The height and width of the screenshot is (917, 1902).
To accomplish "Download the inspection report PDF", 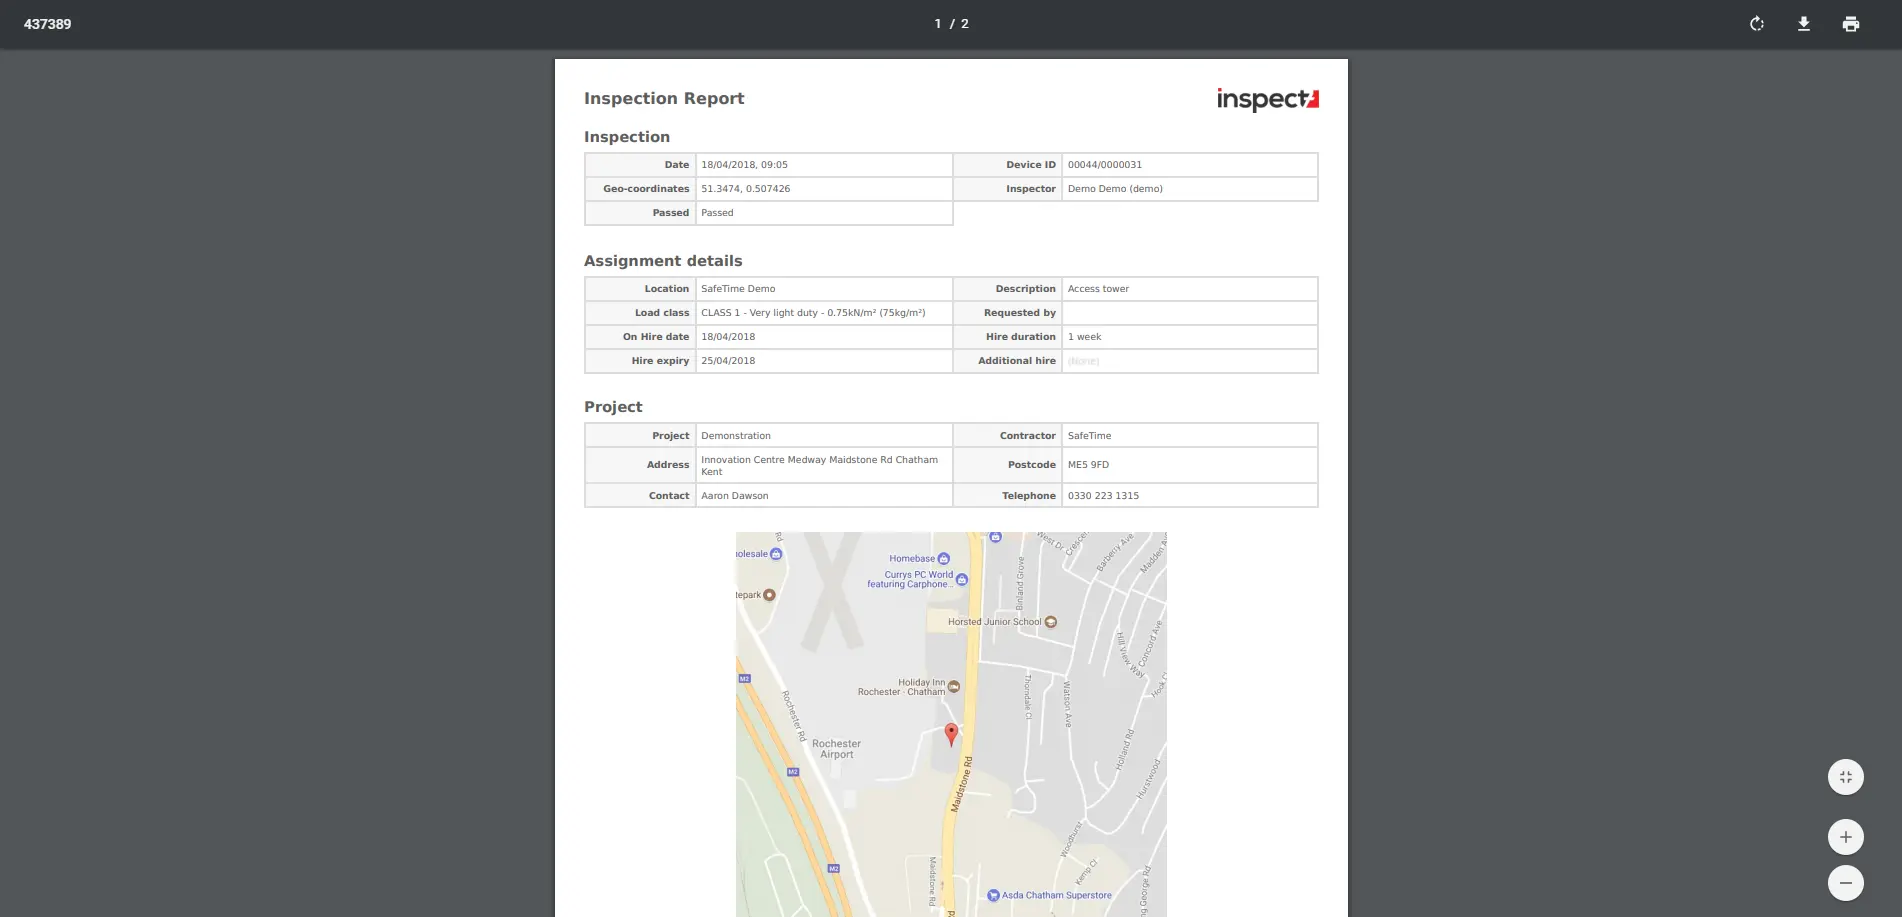I will click(1803, 24).
